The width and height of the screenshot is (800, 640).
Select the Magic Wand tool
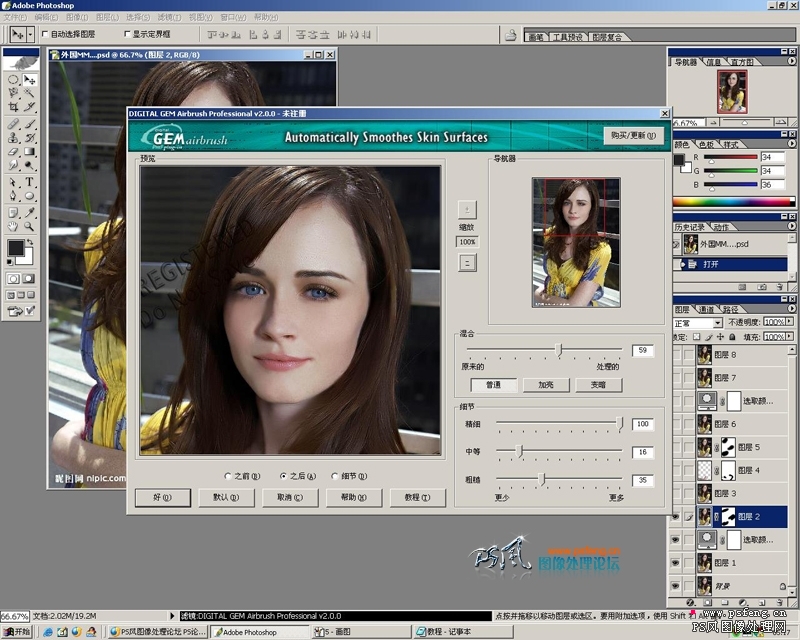[x=30, y=93]
